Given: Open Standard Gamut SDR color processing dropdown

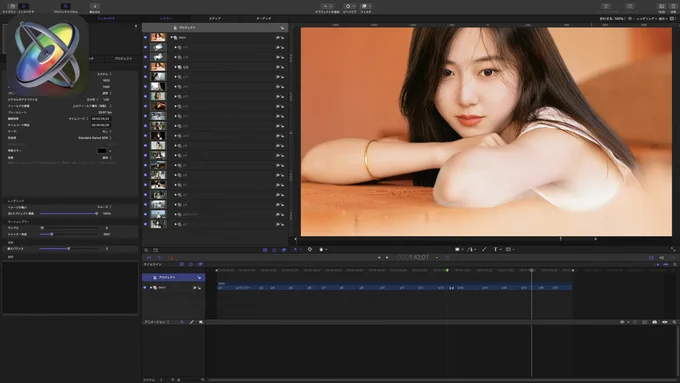Looking at the screenshot, I should [x=95, y=138].
